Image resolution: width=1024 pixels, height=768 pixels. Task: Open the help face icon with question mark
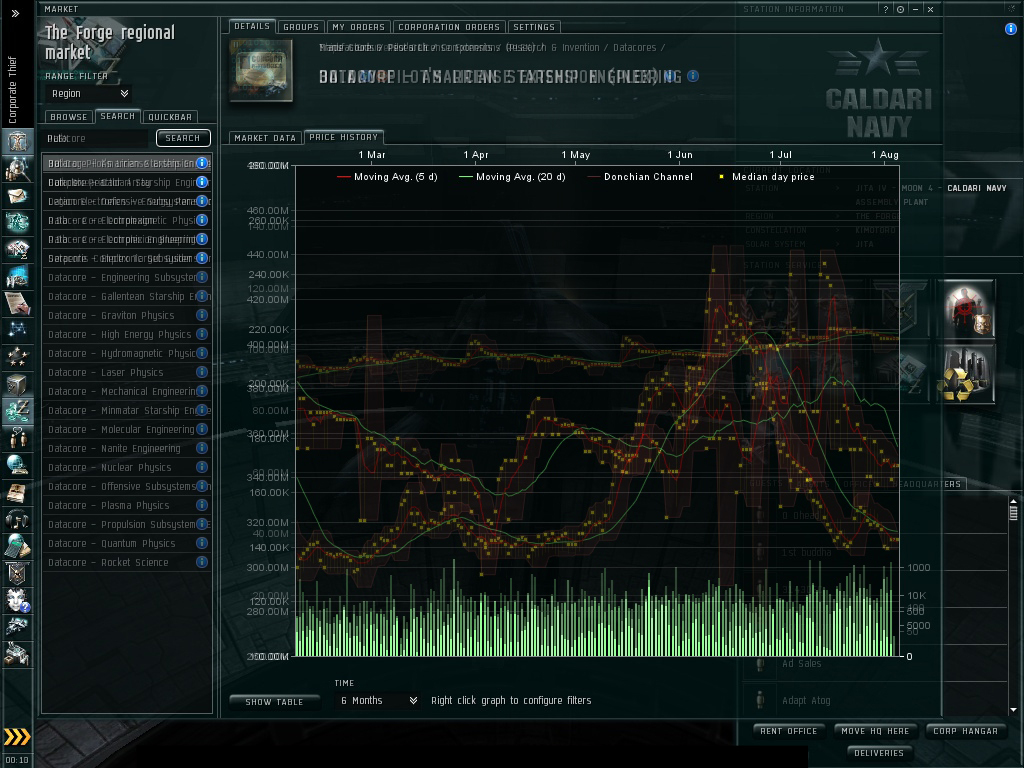(17, 600)
